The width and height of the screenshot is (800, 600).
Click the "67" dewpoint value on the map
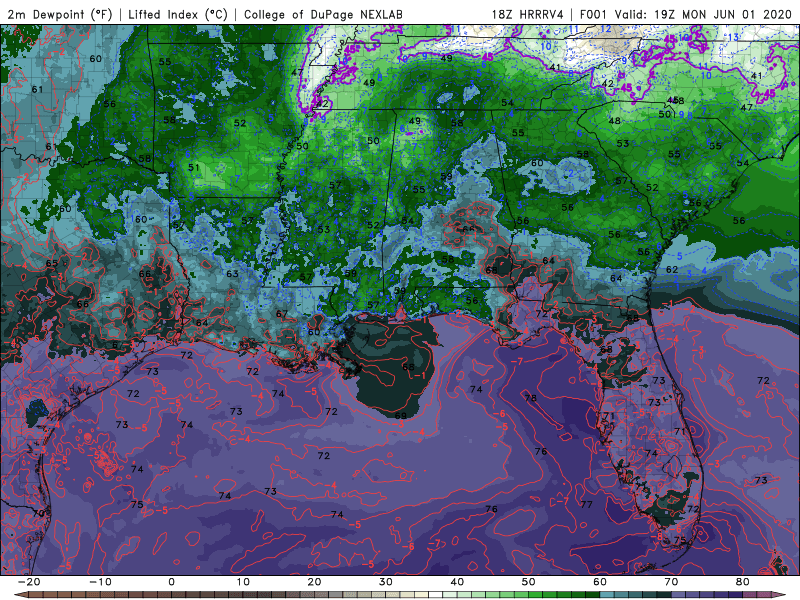point(282,314)
